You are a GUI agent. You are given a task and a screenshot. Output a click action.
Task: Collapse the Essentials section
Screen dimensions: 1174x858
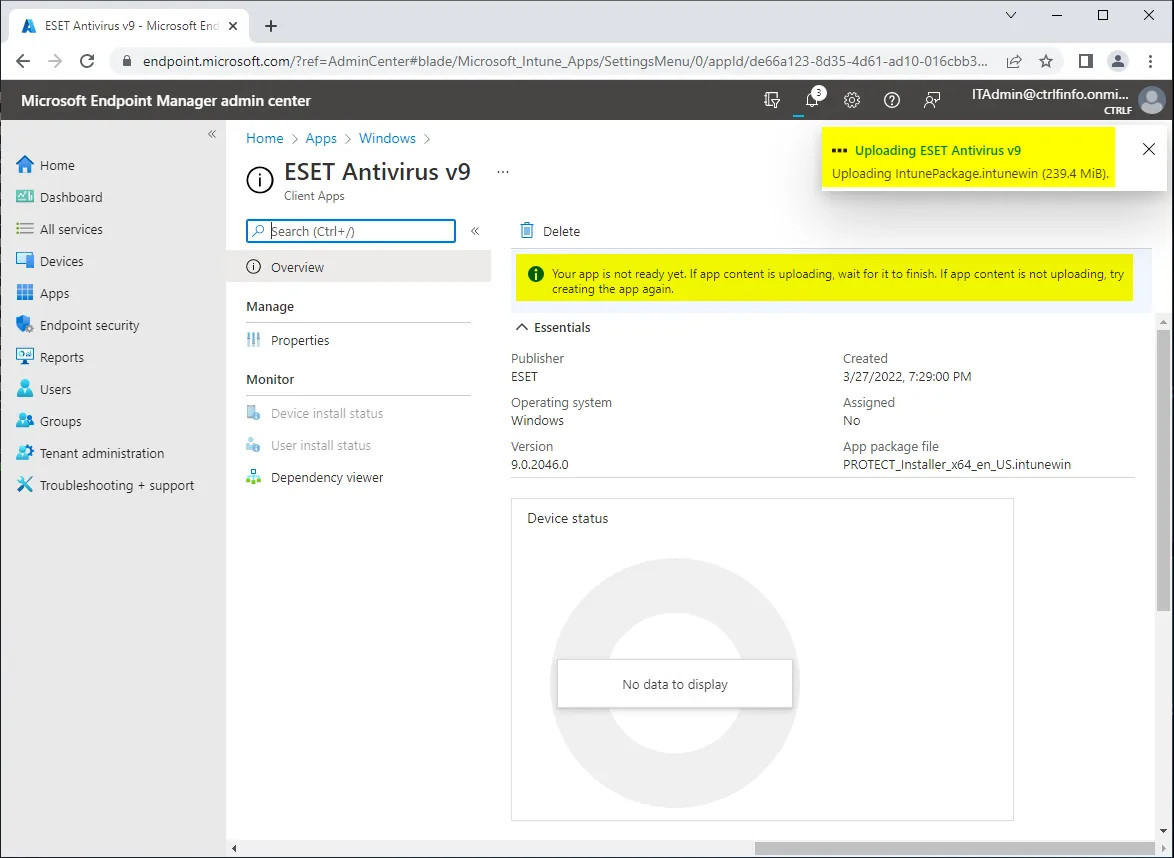click(x=522, y=327)
